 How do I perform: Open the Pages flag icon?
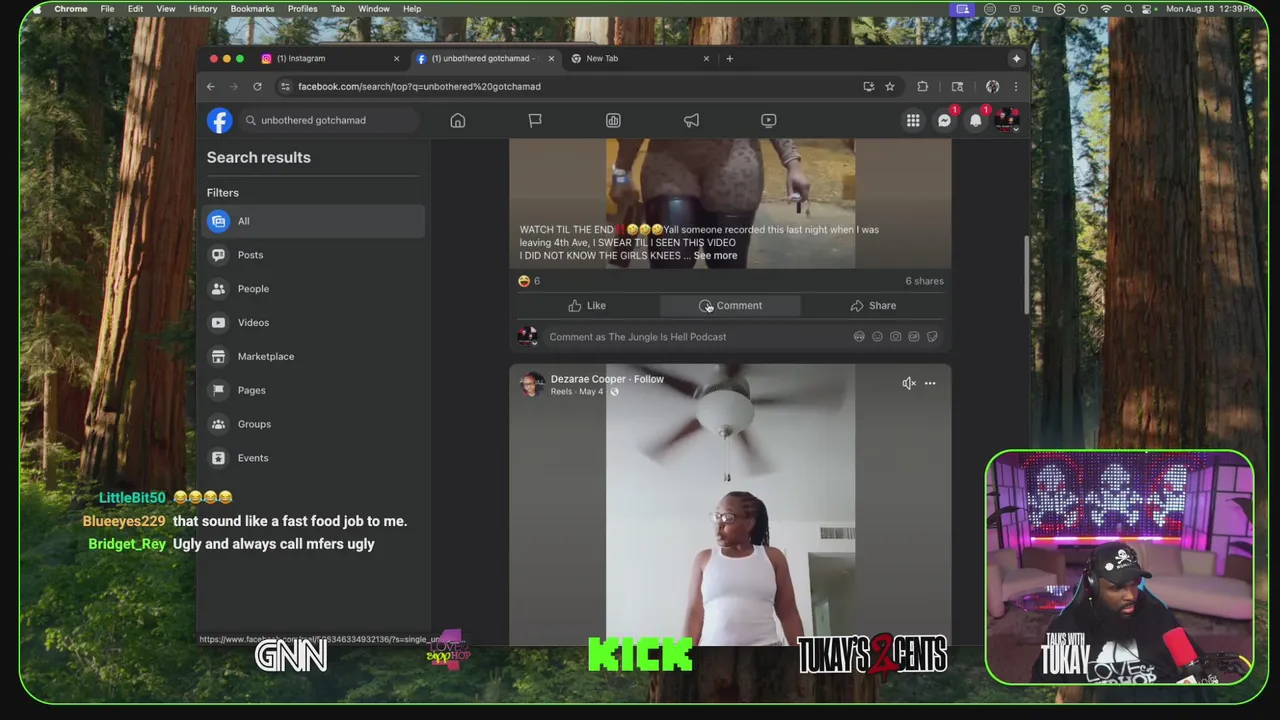click(x=535, y=121)
